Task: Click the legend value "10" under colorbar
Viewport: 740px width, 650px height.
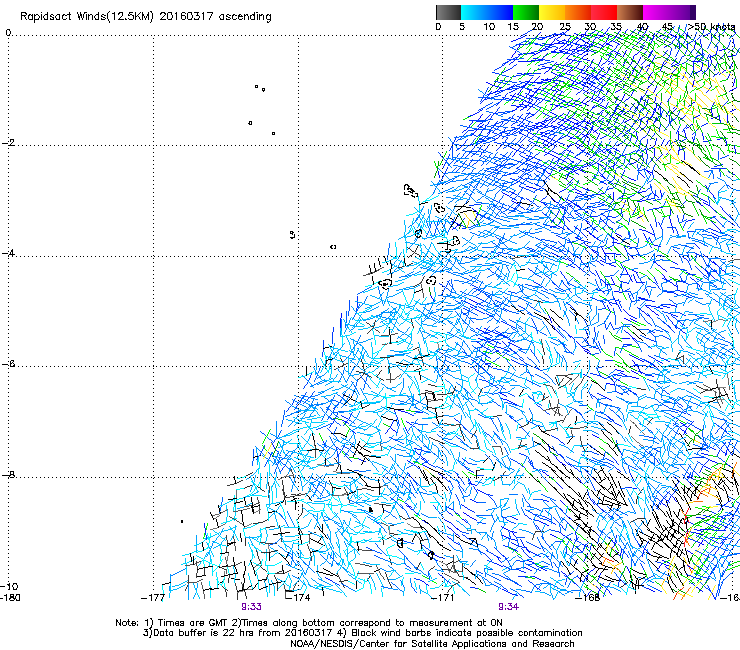Action: coord(489,27)
